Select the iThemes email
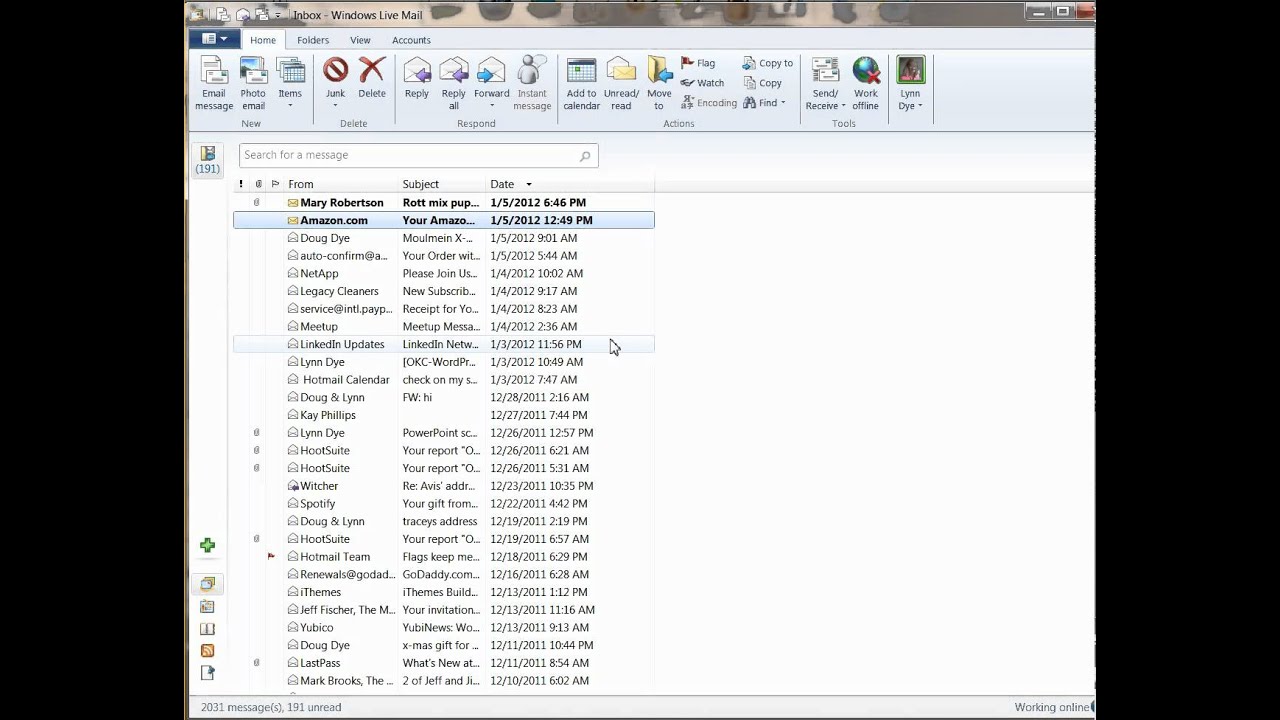Image resolution: width=1280 pixels, height=720 pixels. click(x=444, y=592)
